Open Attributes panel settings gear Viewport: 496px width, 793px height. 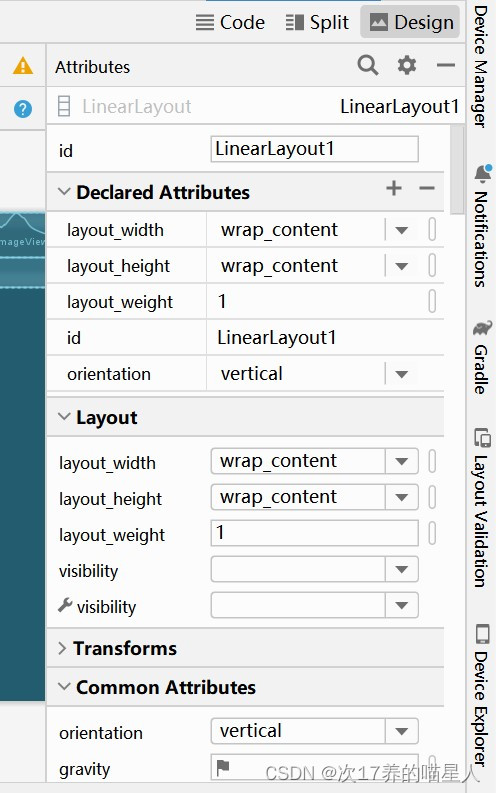pyautogui.click(x=407, y=65)
